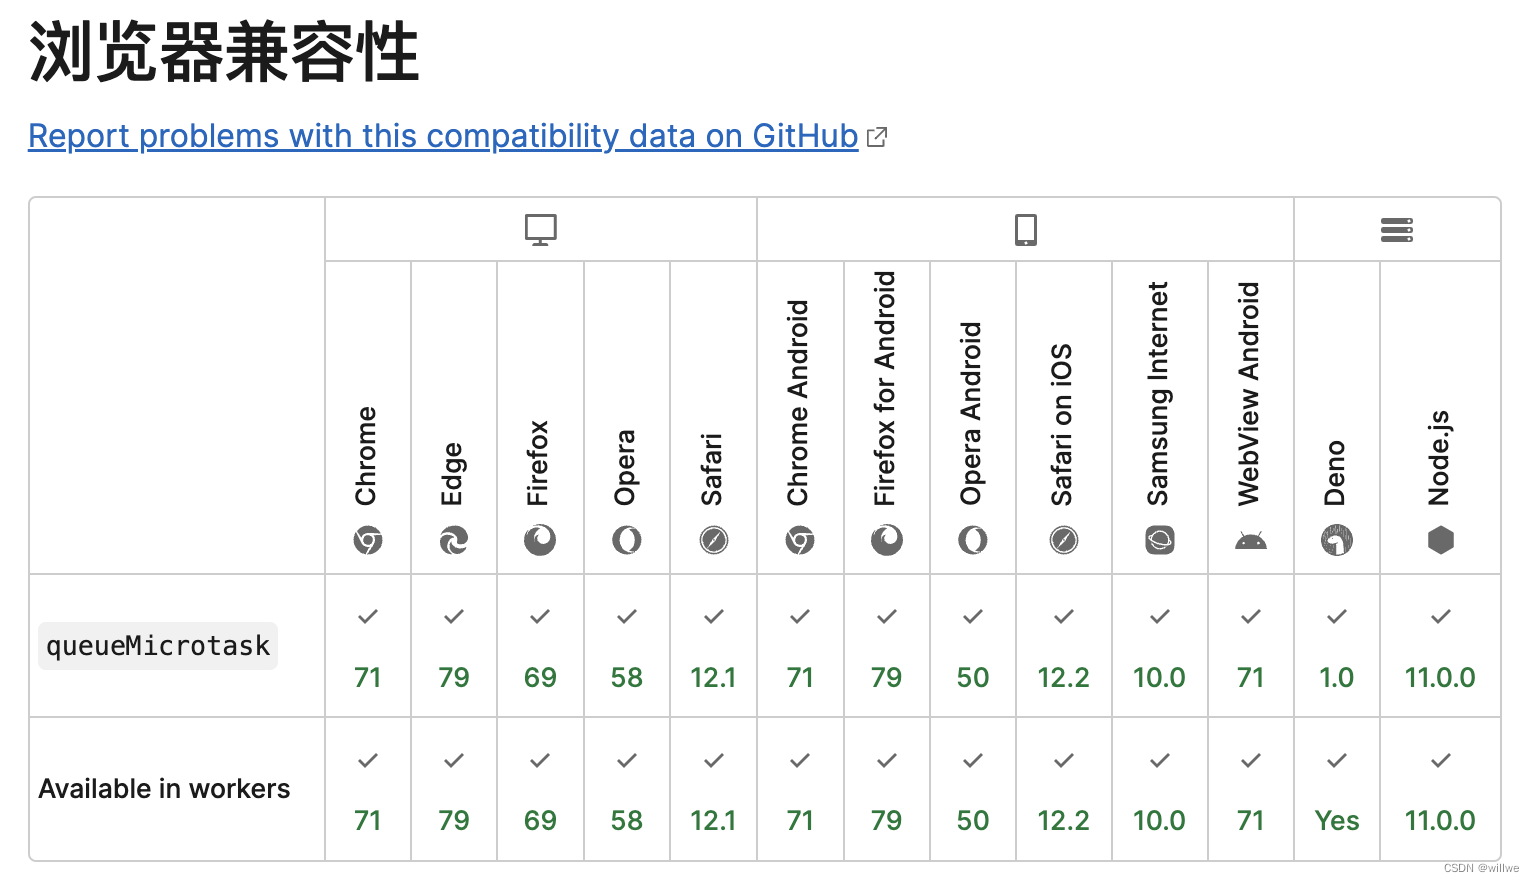
Task: Toggle the Safari on iOS support checkmark
Action: pyautogui.click(x=1063, y=616)
